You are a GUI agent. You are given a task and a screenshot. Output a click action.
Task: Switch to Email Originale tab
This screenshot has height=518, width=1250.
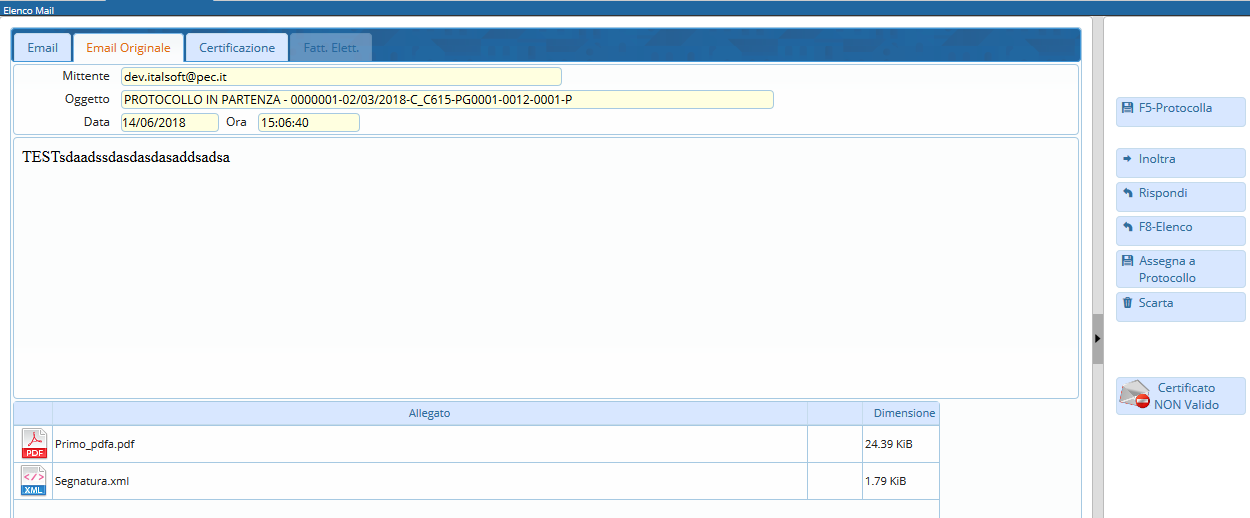pos(128,47)
